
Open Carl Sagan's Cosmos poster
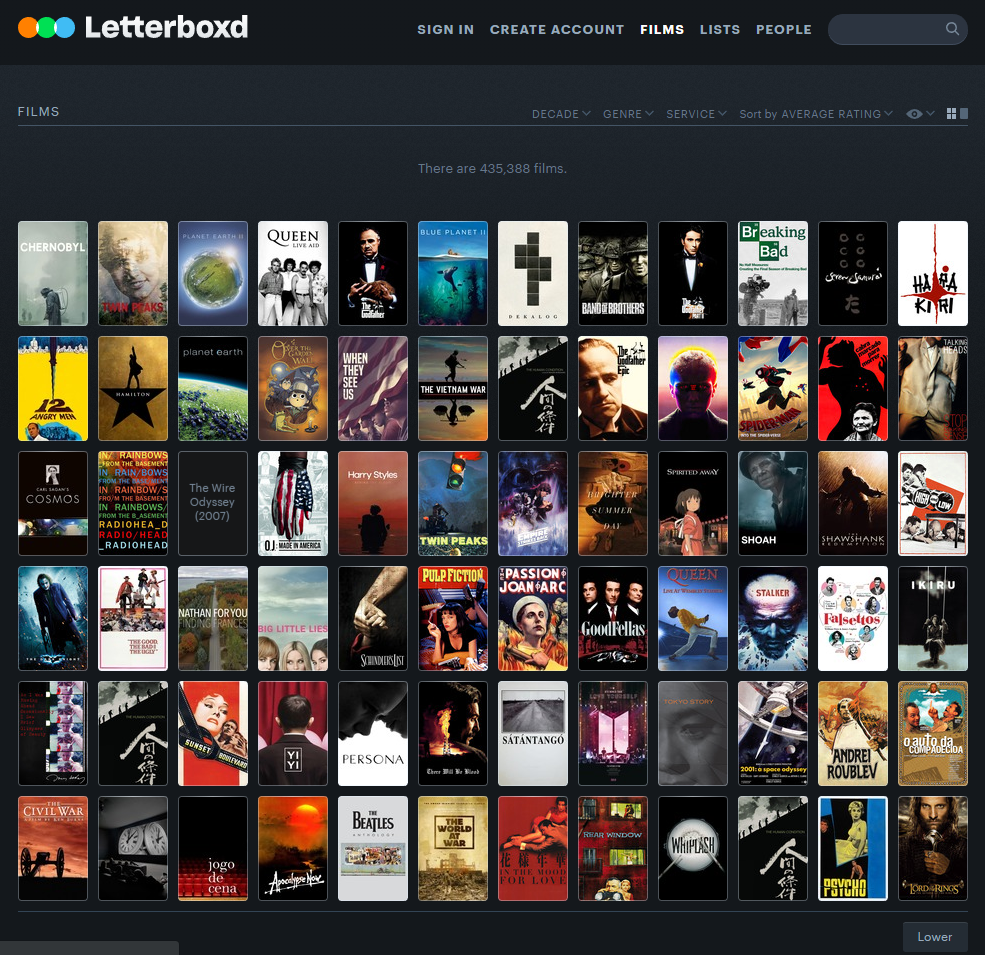click(x=53, y=503)
